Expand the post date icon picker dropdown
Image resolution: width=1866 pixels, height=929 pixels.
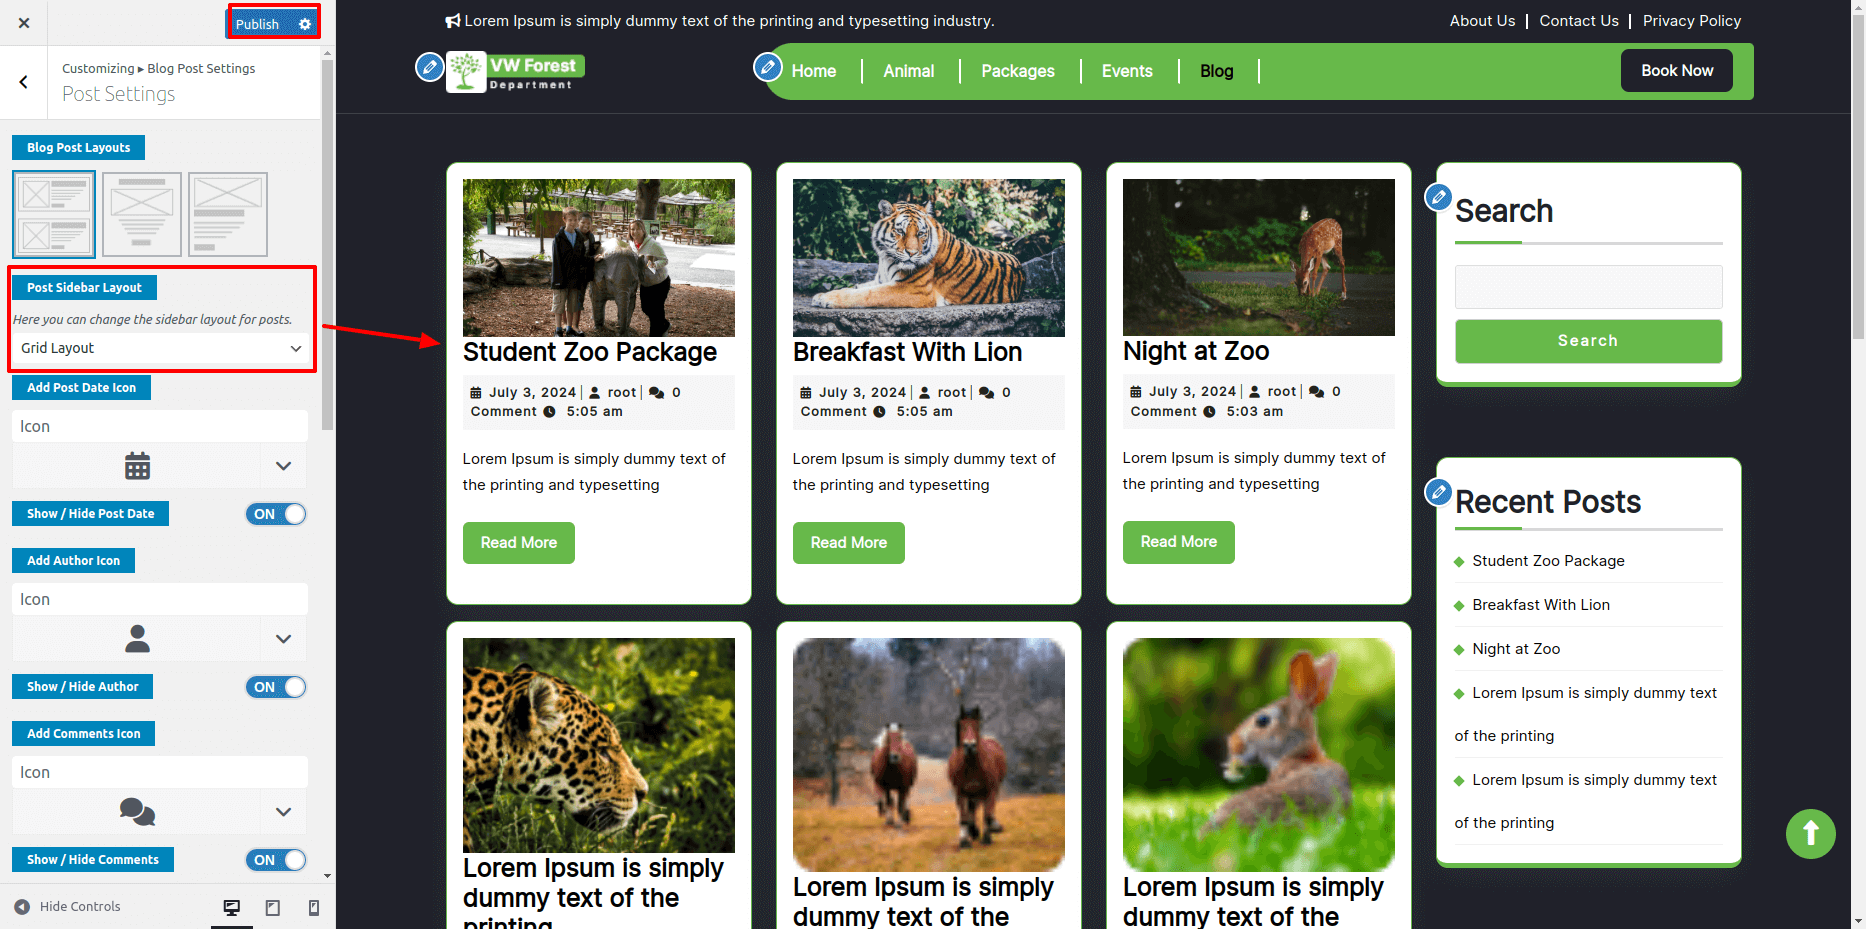point(283,466)
